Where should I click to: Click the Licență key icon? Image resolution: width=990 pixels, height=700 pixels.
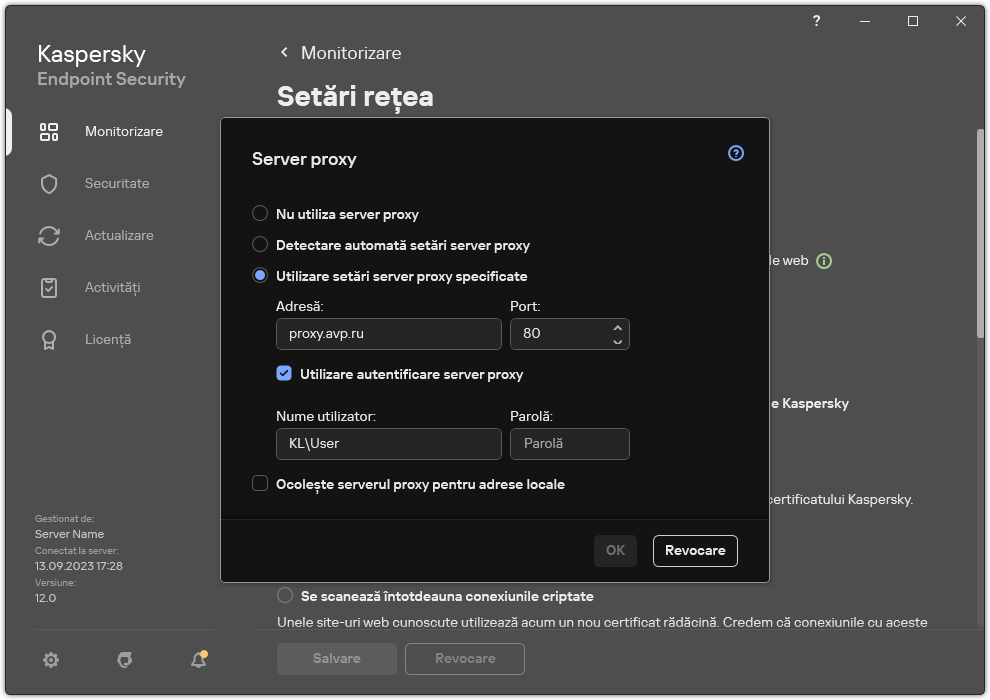[x=49, y=339]
